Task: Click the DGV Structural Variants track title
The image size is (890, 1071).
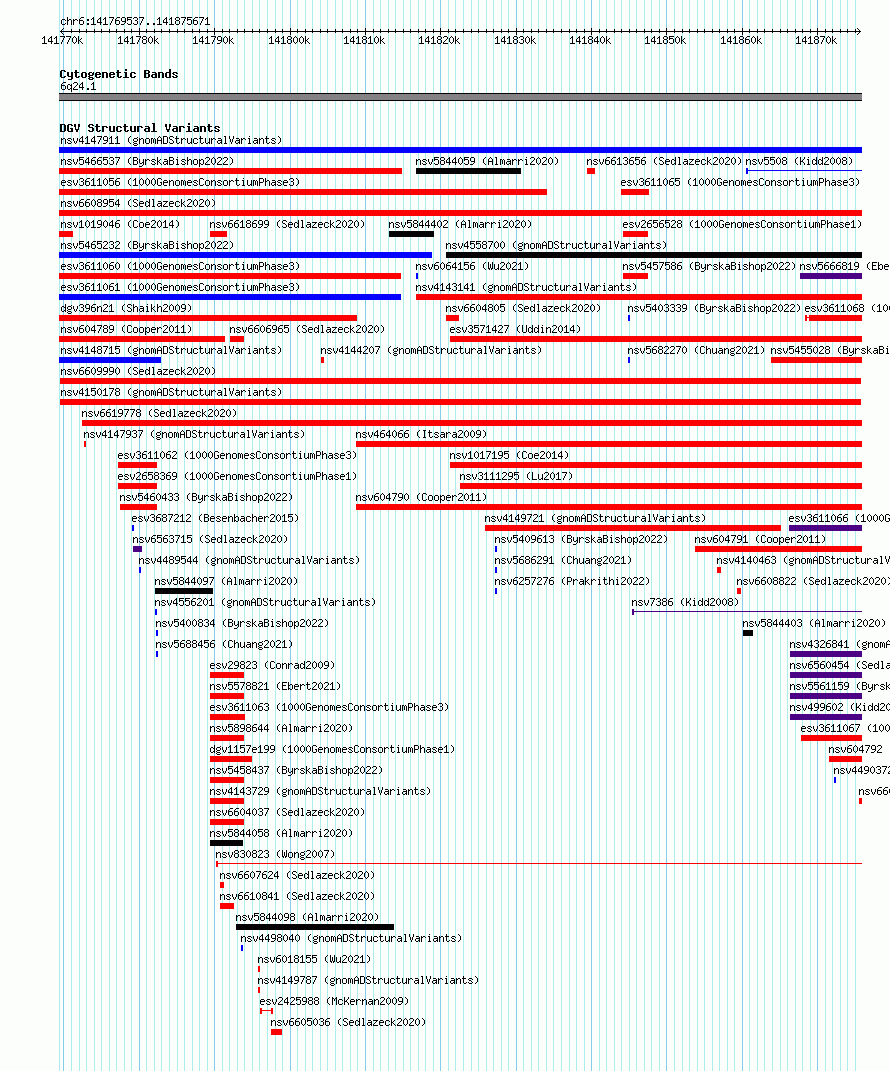Action: [x=140, y=128]
